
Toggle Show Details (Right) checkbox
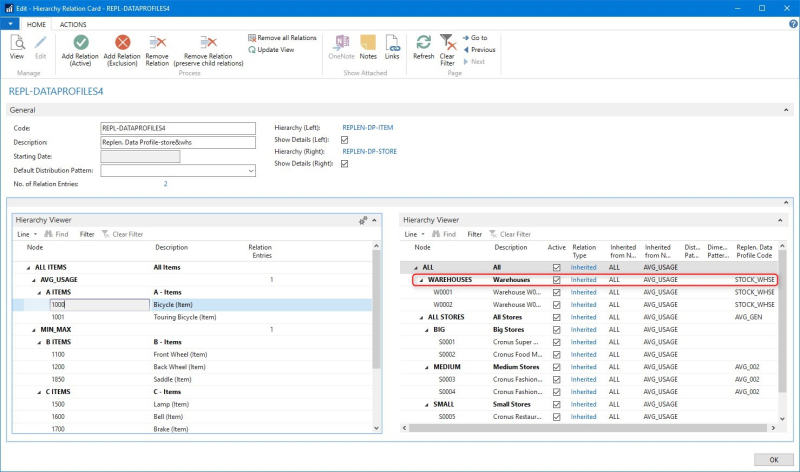tap(345, 164)
